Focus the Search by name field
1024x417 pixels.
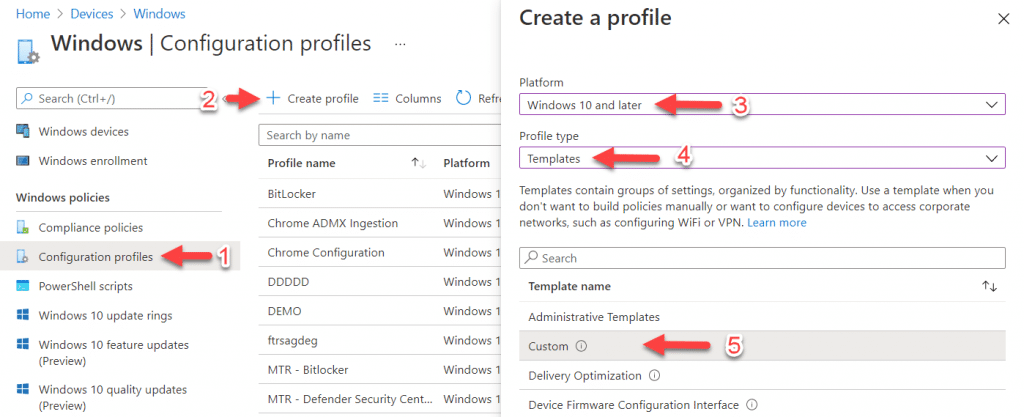(379, 135)
